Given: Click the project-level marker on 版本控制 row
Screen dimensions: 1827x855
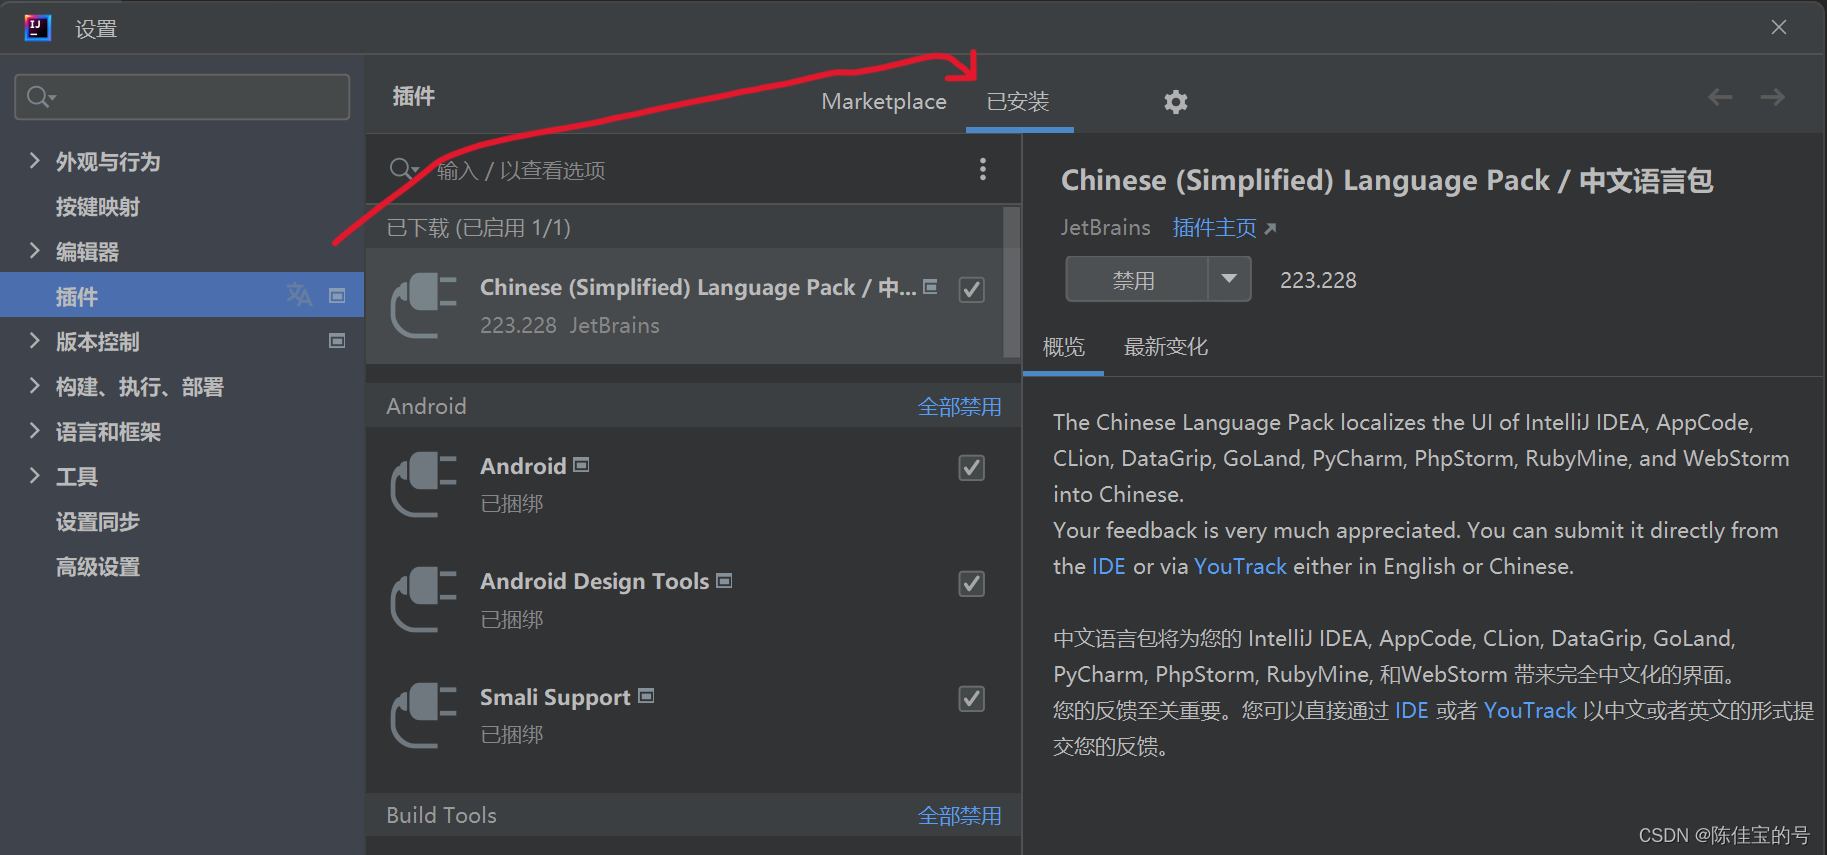Looking at the screenshot, I should [x=337, y=341].
